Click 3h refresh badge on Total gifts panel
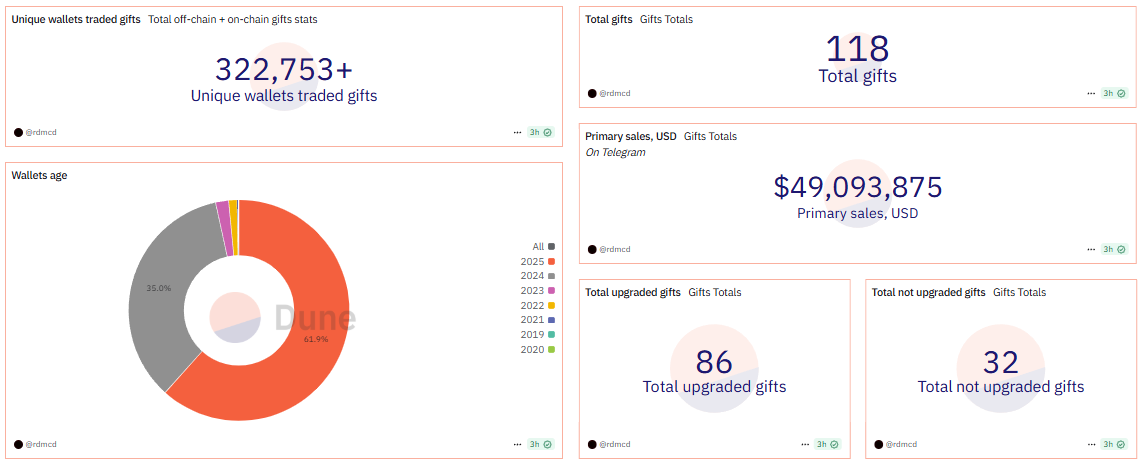Screen dimensions: 1142x466 pyautogui.click(x=1114, y=93)
